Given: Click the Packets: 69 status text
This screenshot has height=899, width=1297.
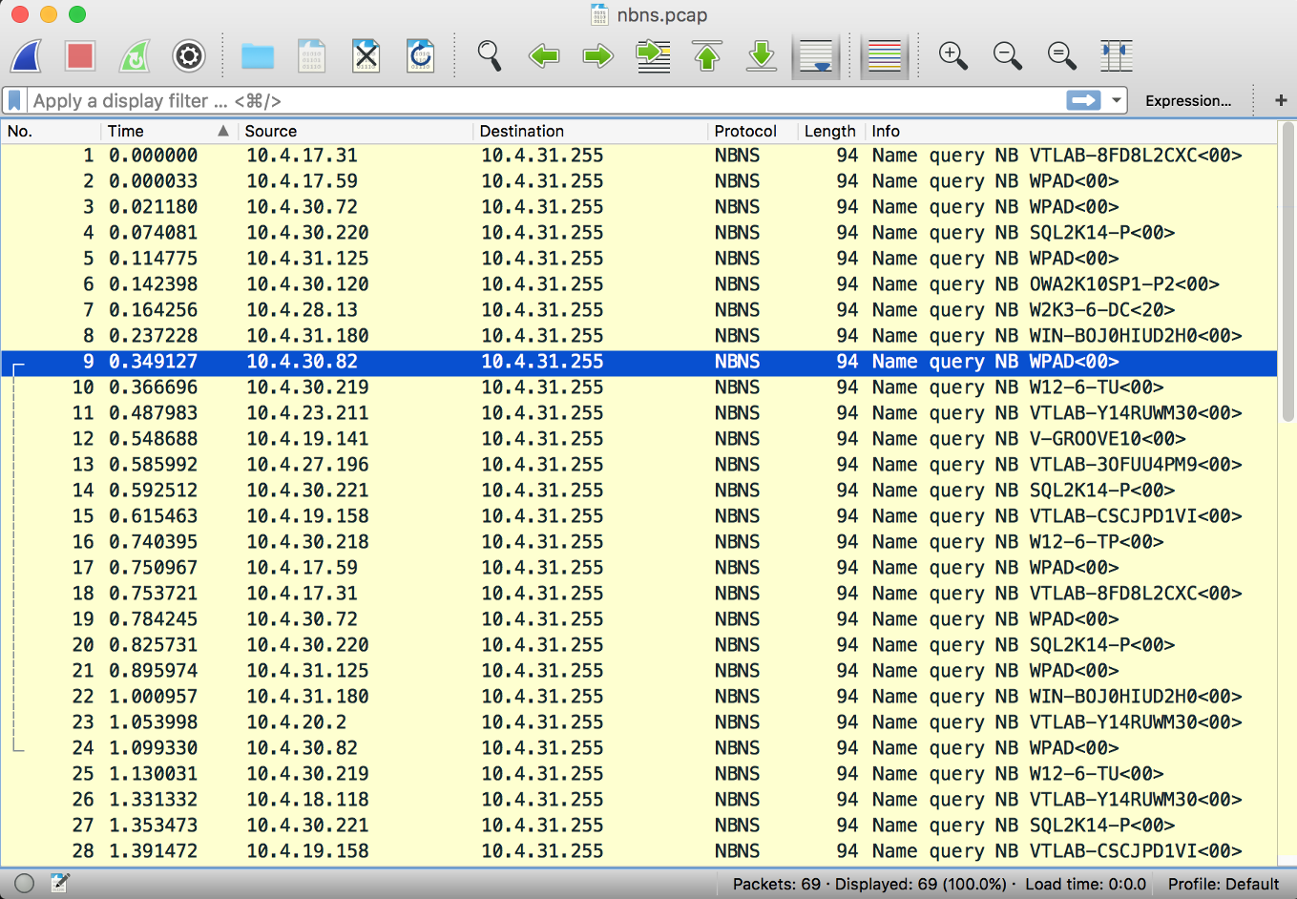Looking at the screenshot, I should click(779, 884).
